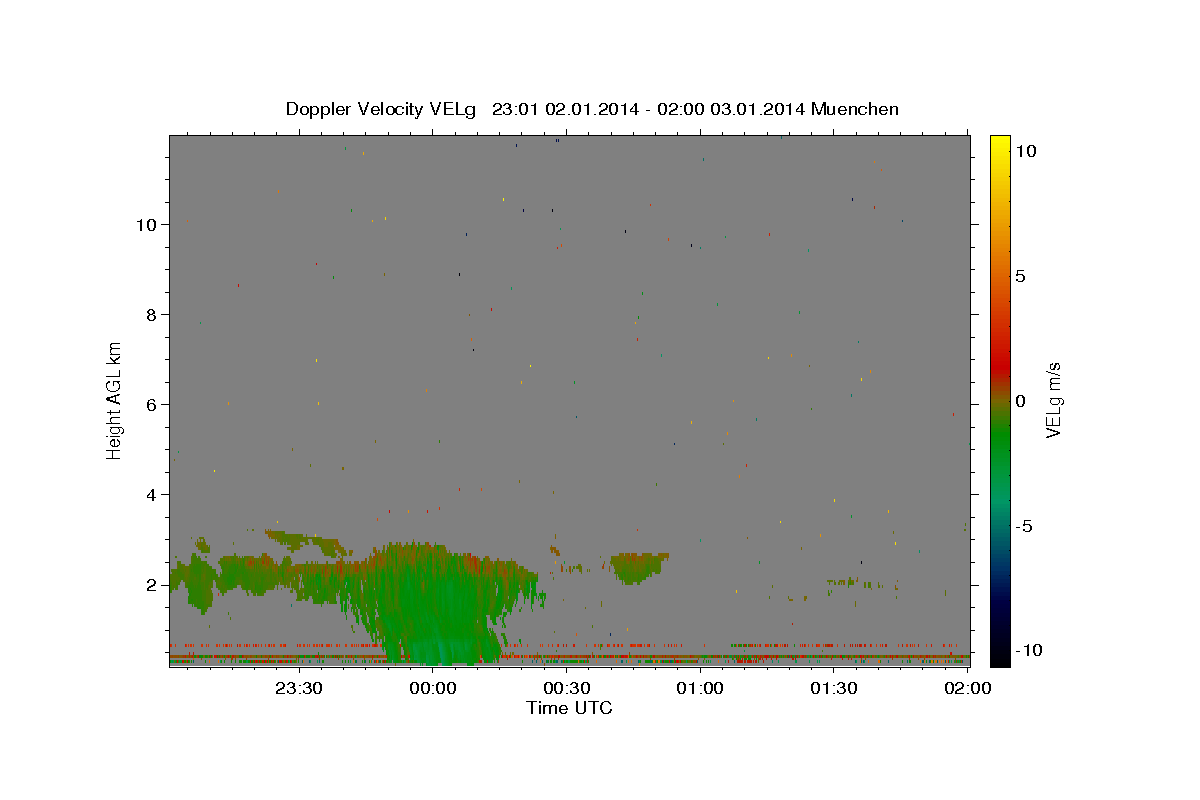
Task: Click the height tick label 4
Action: coord(151,495)
